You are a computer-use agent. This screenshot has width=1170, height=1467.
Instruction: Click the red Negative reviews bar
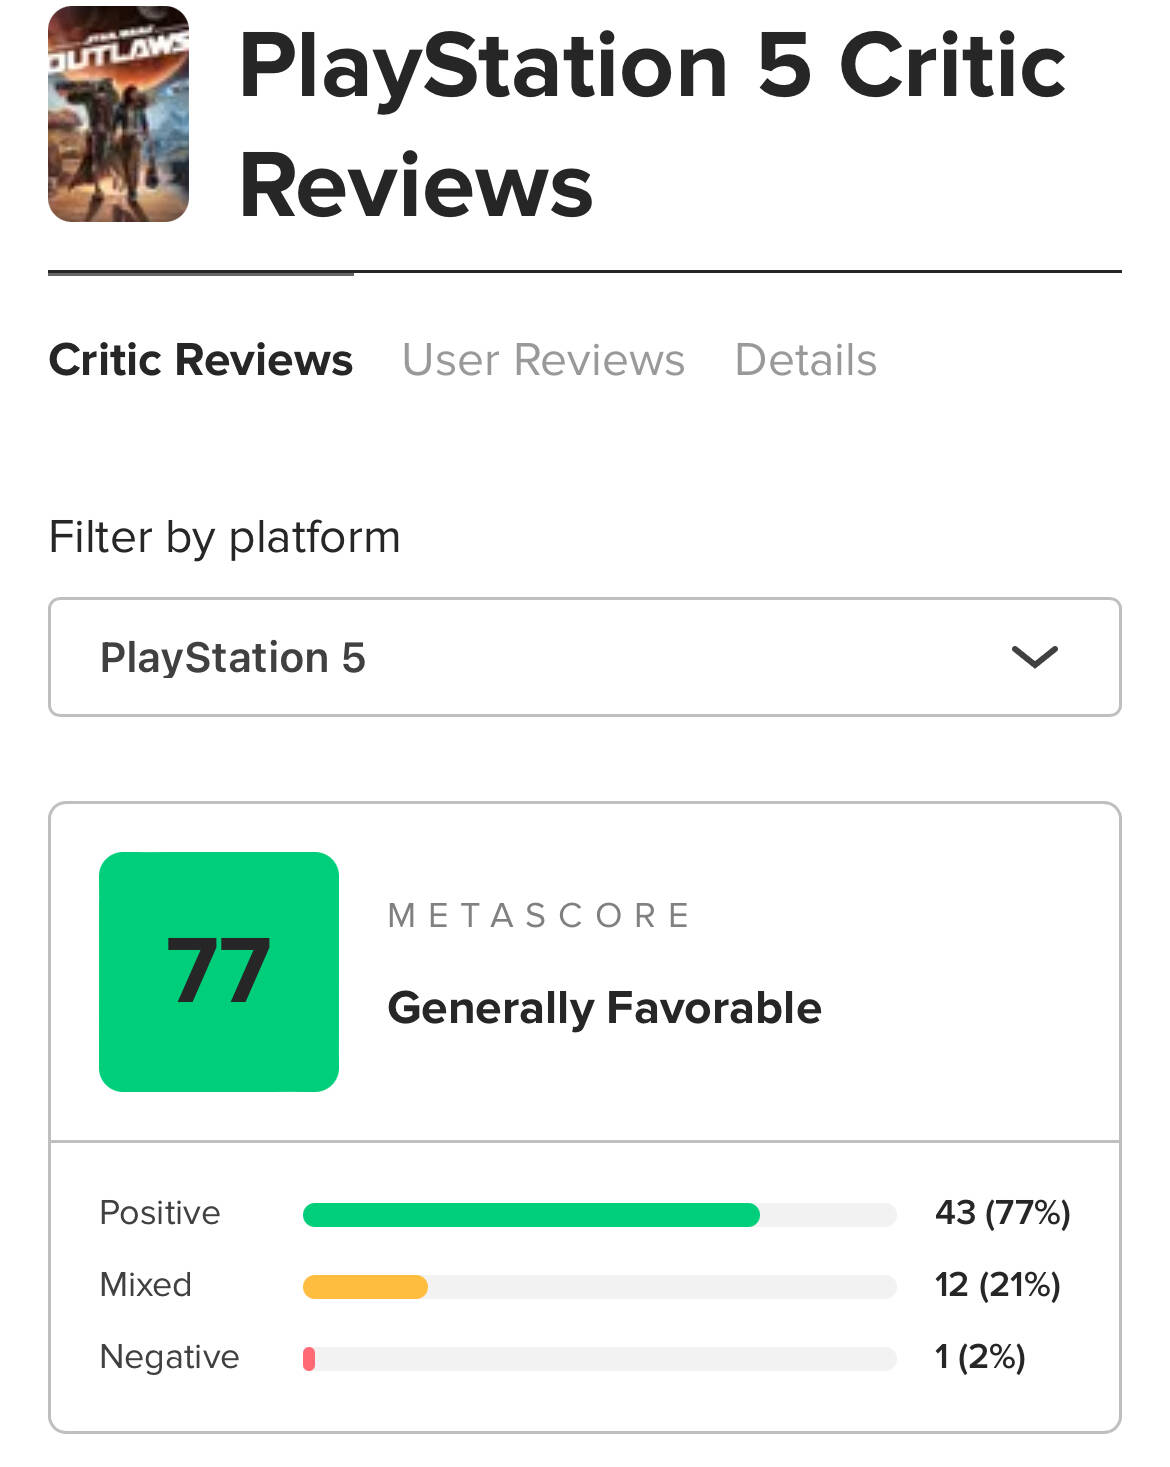(x=309, y=1359)
